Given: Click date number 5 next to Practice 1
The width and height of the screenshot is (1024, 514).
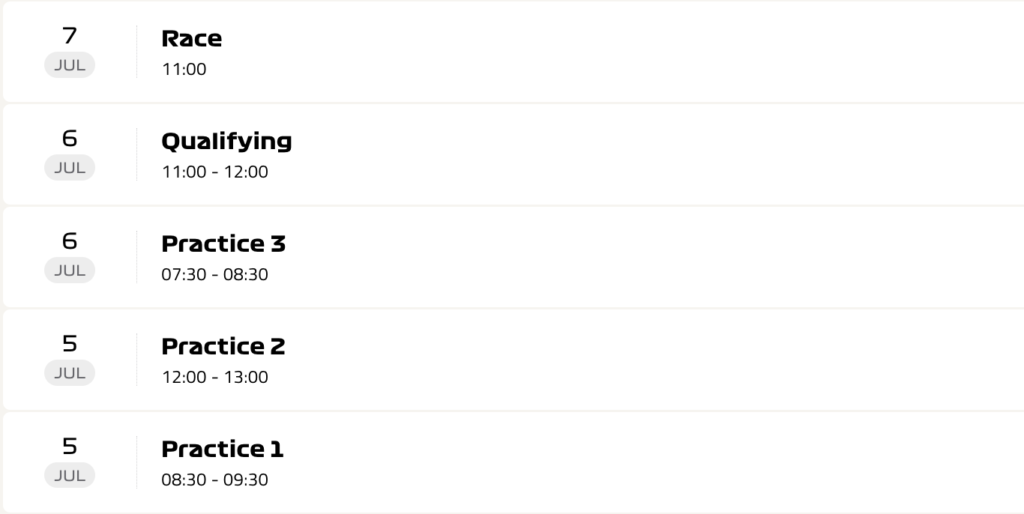Looking at the screenshot, I should point(69,446).
